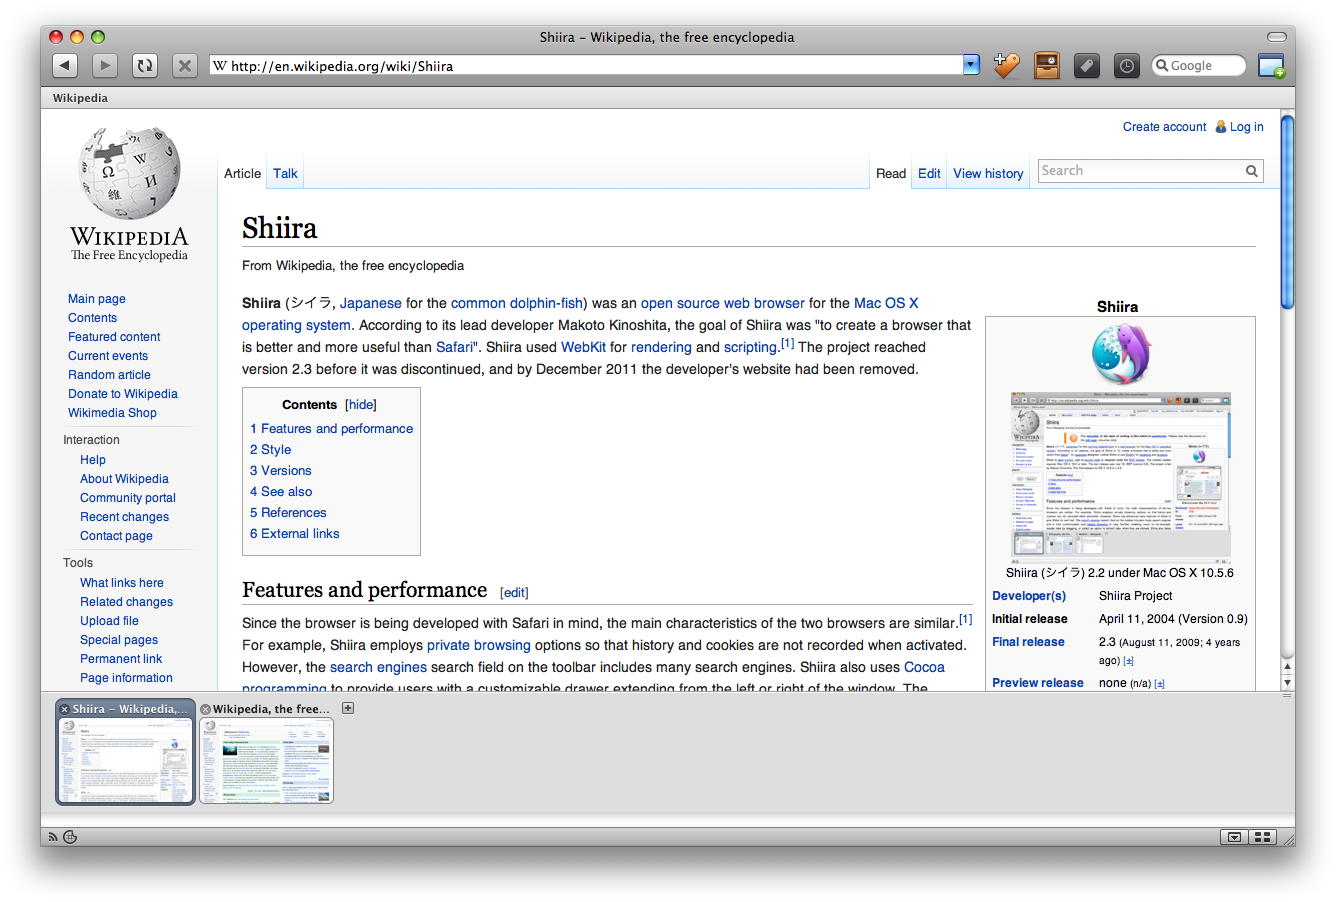Image resolution: width=1336 pixels, height=902 pixels.
Task: Click citation [1] after scripting
Action: point(787,343)
